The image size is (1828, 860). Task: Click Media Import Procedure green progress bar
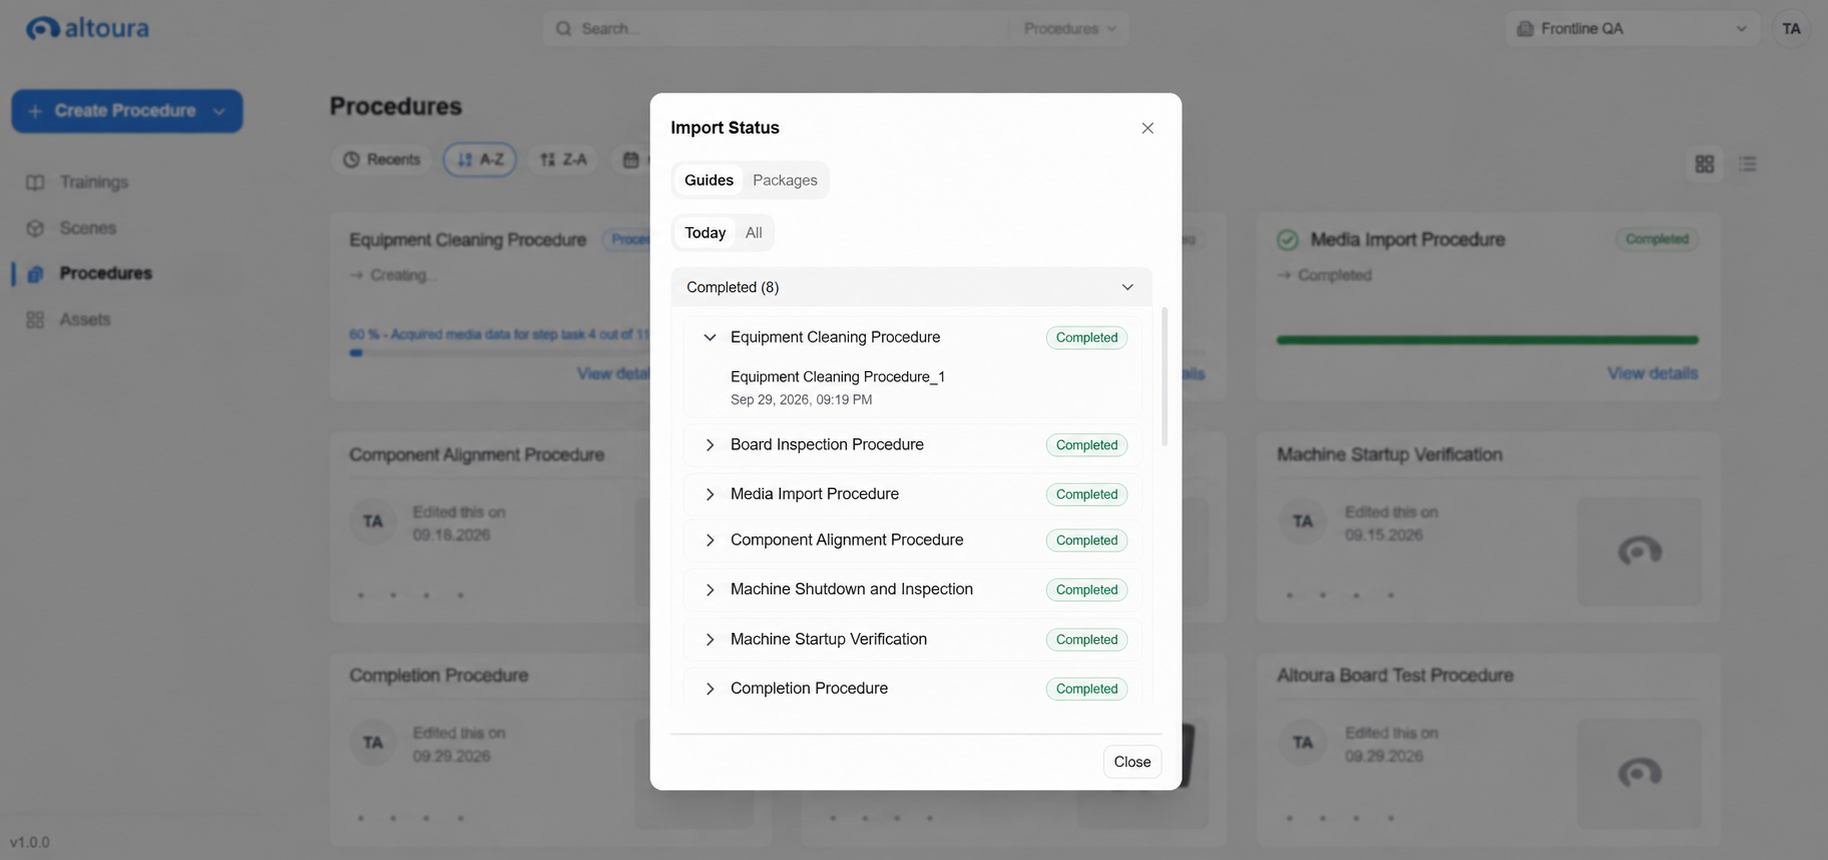point(1487,340)
